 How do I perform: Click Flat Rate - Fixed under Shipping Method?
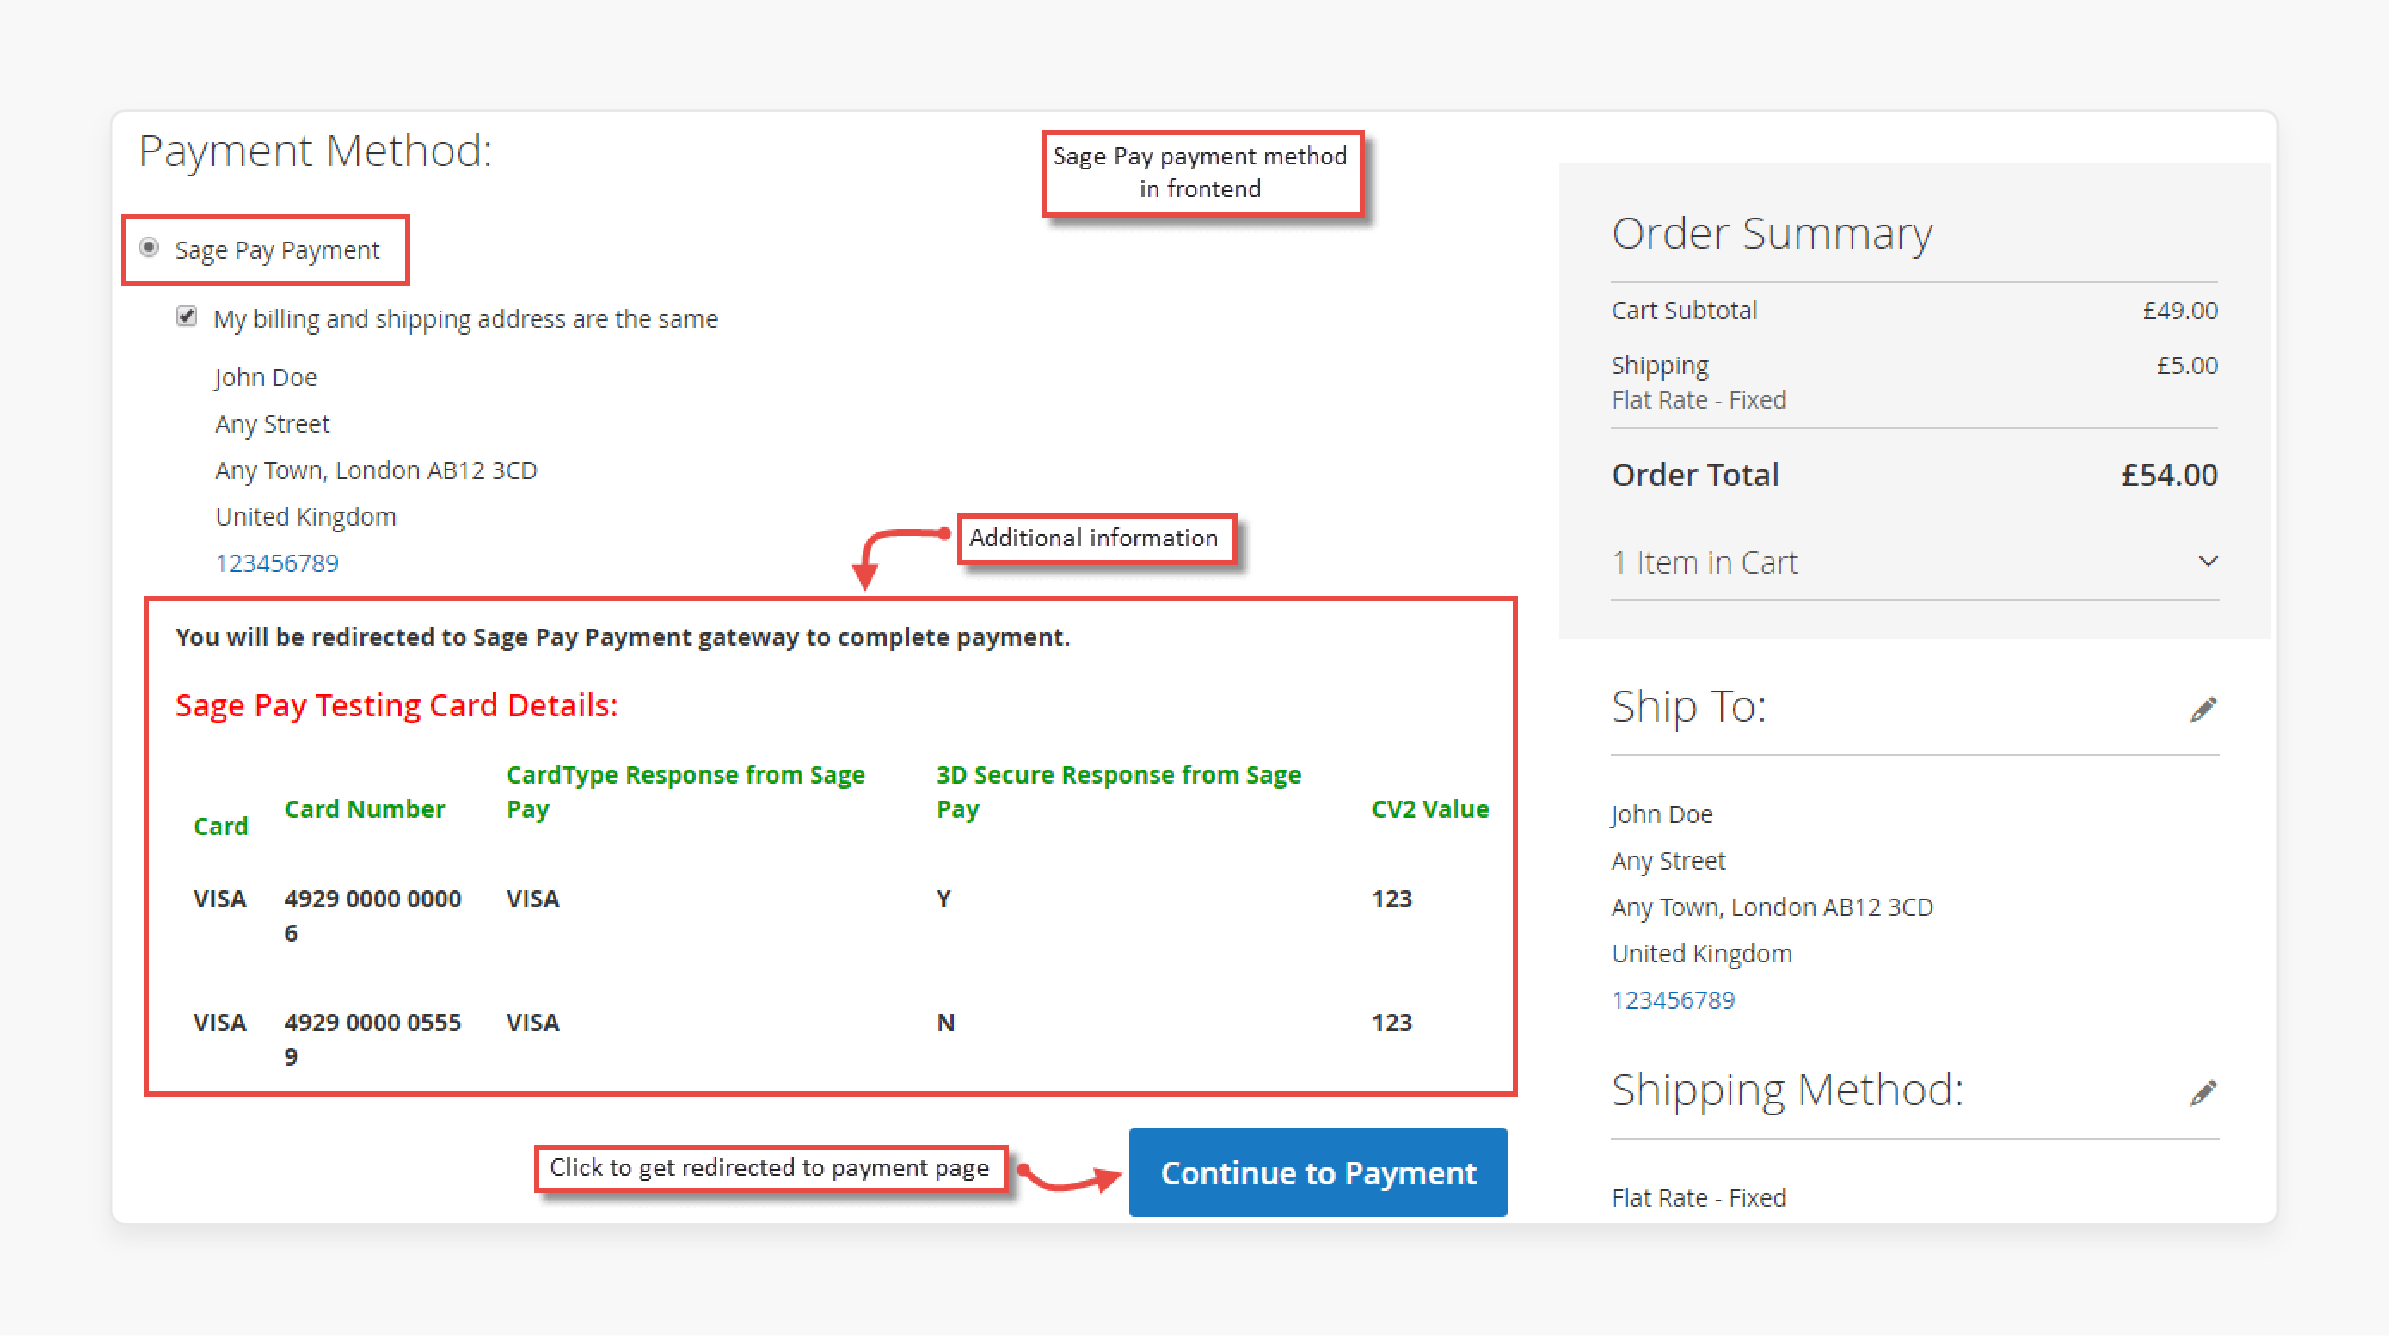click(1698, 1198)
